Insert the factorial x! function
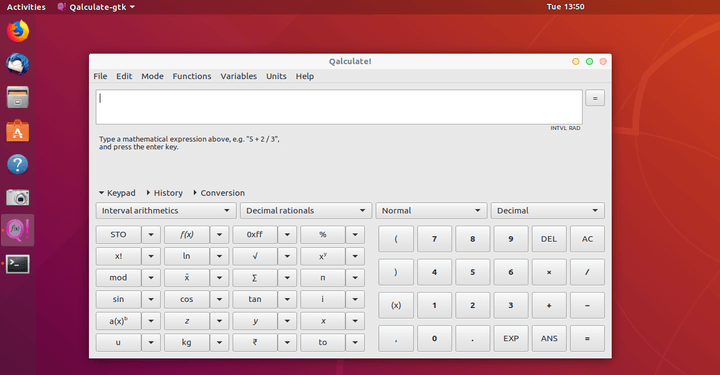720x375 pixels. coord(118,256)
